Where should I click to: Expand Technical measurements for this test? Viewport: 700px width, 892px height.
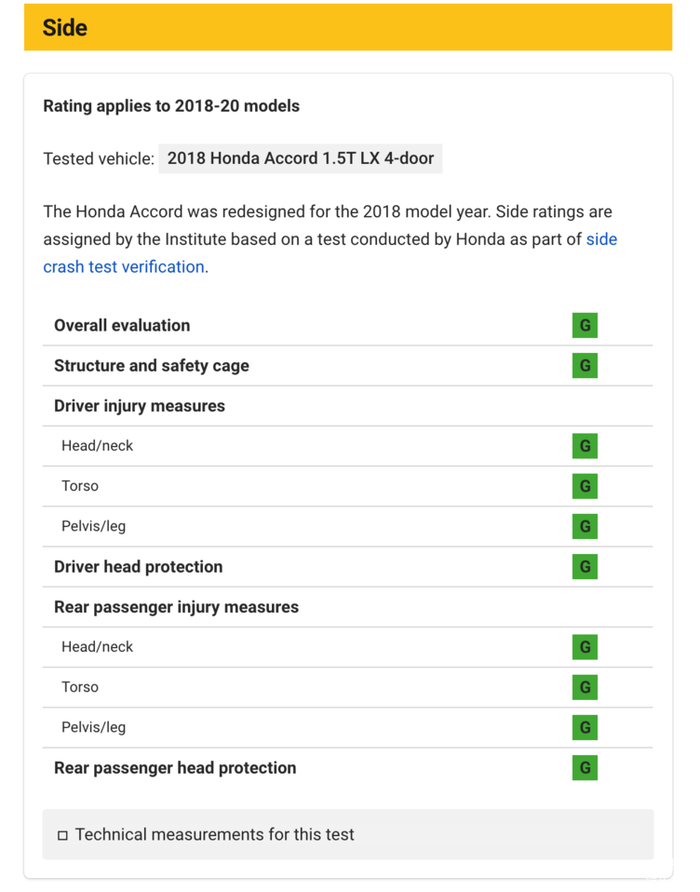(214, 835)
